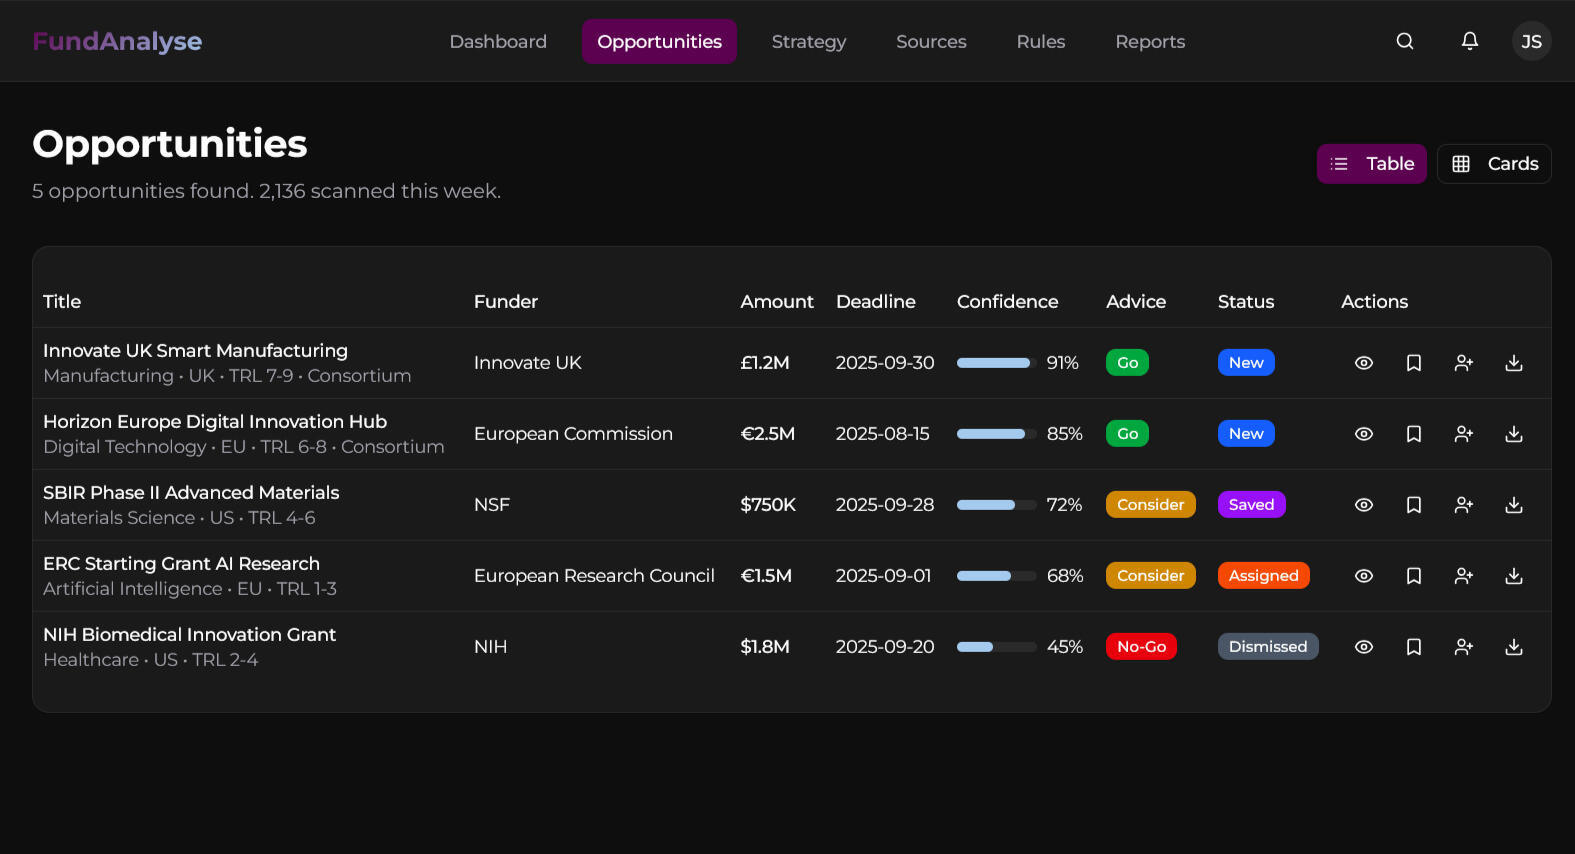Open the search icon in the header
This screenshot has width=1575, height=854.
(1405, 41)
